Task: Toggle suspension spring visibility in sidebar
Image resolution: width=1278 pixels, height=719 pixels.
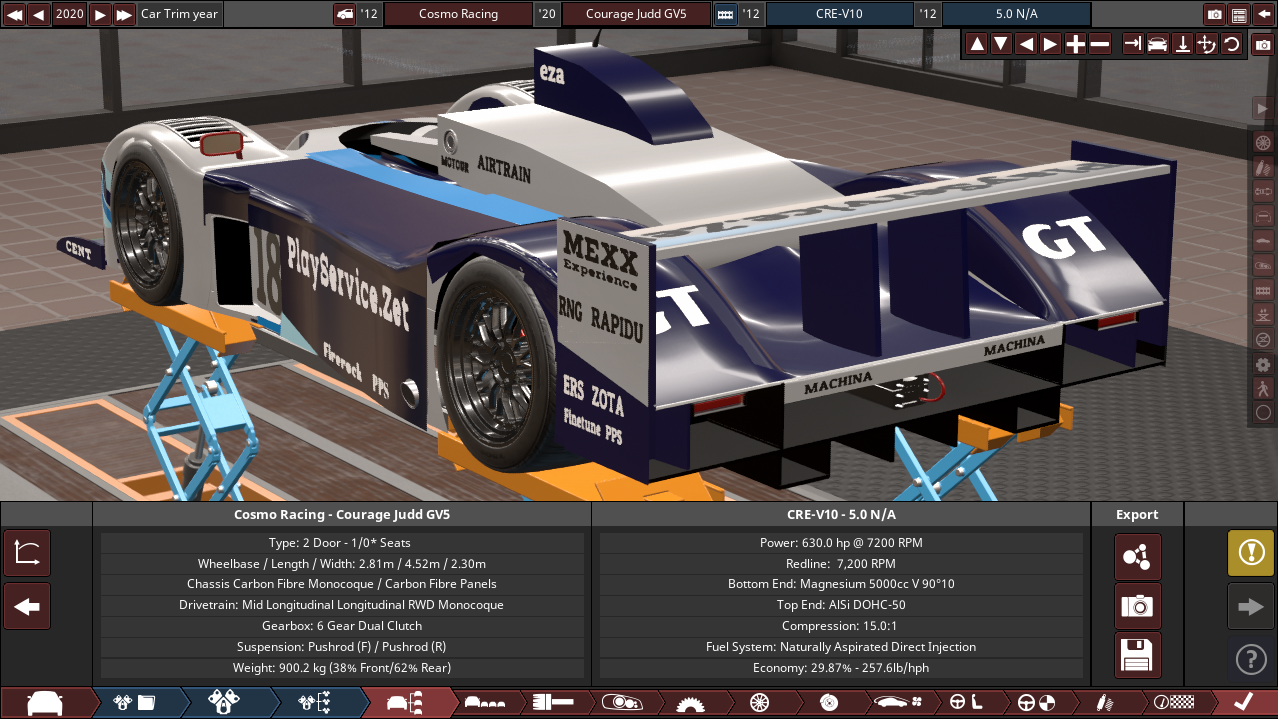Action: coord(1263,166)
